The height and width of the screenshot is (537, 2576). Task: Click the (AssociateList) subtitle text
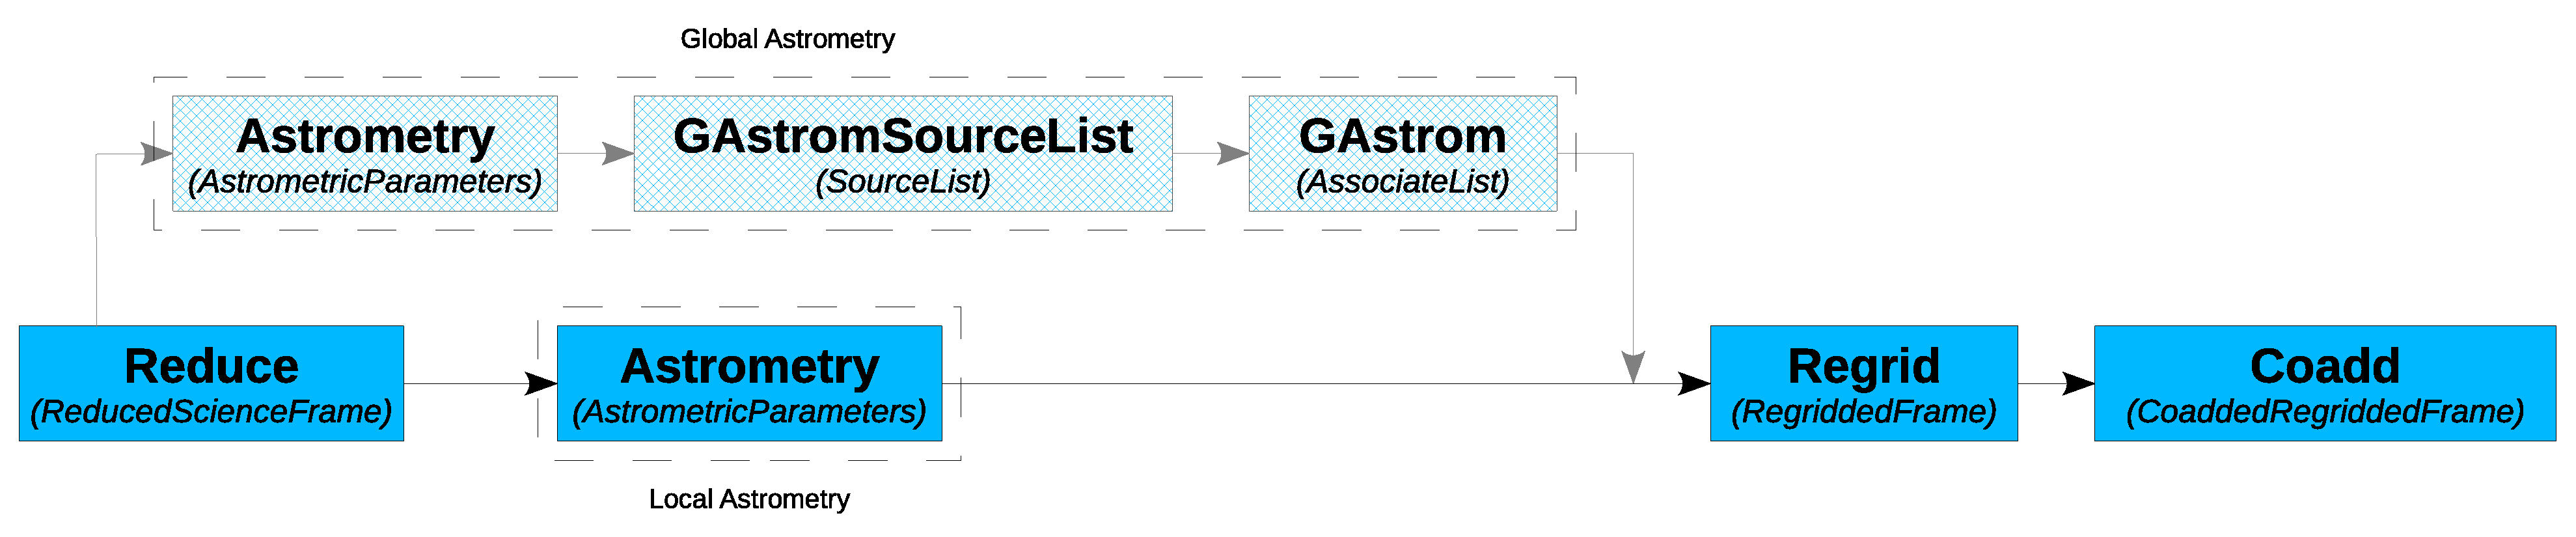point(1402,181)
